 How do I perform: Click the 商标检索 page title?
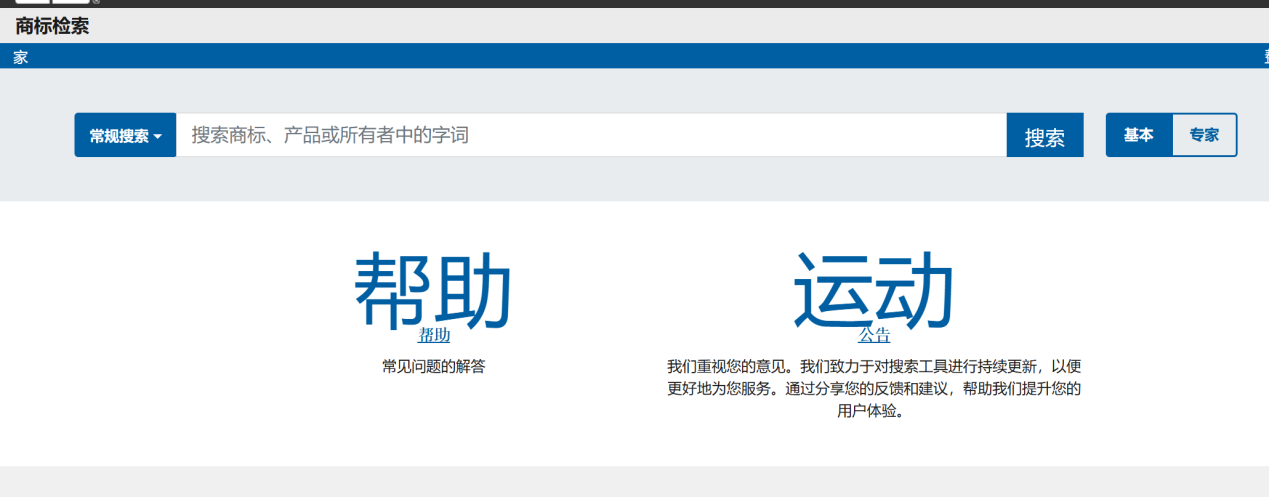pos(52,26)
